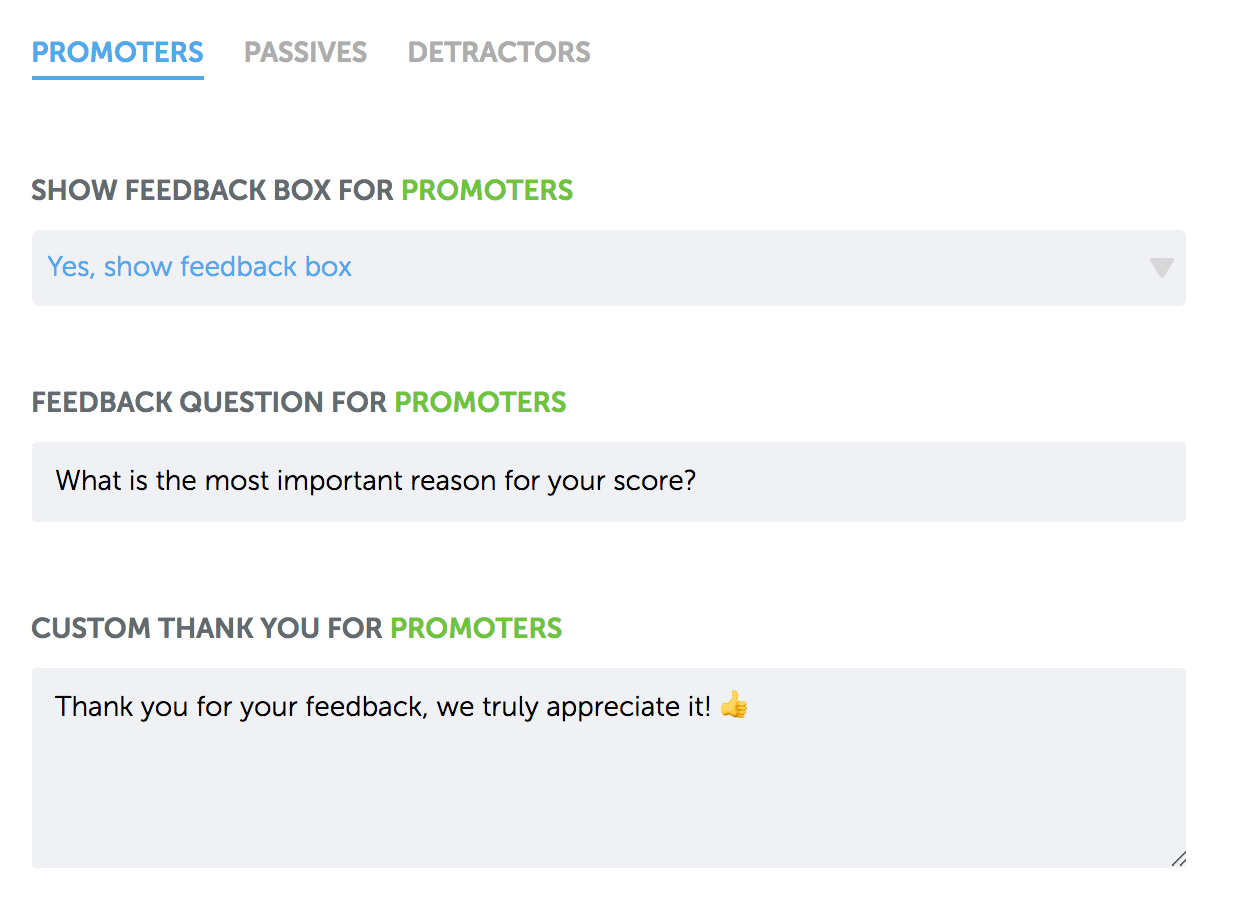Select the active Promoters tab
Image resolution: width=1234 pixels, height=914 pixels.
coord(118,52)
